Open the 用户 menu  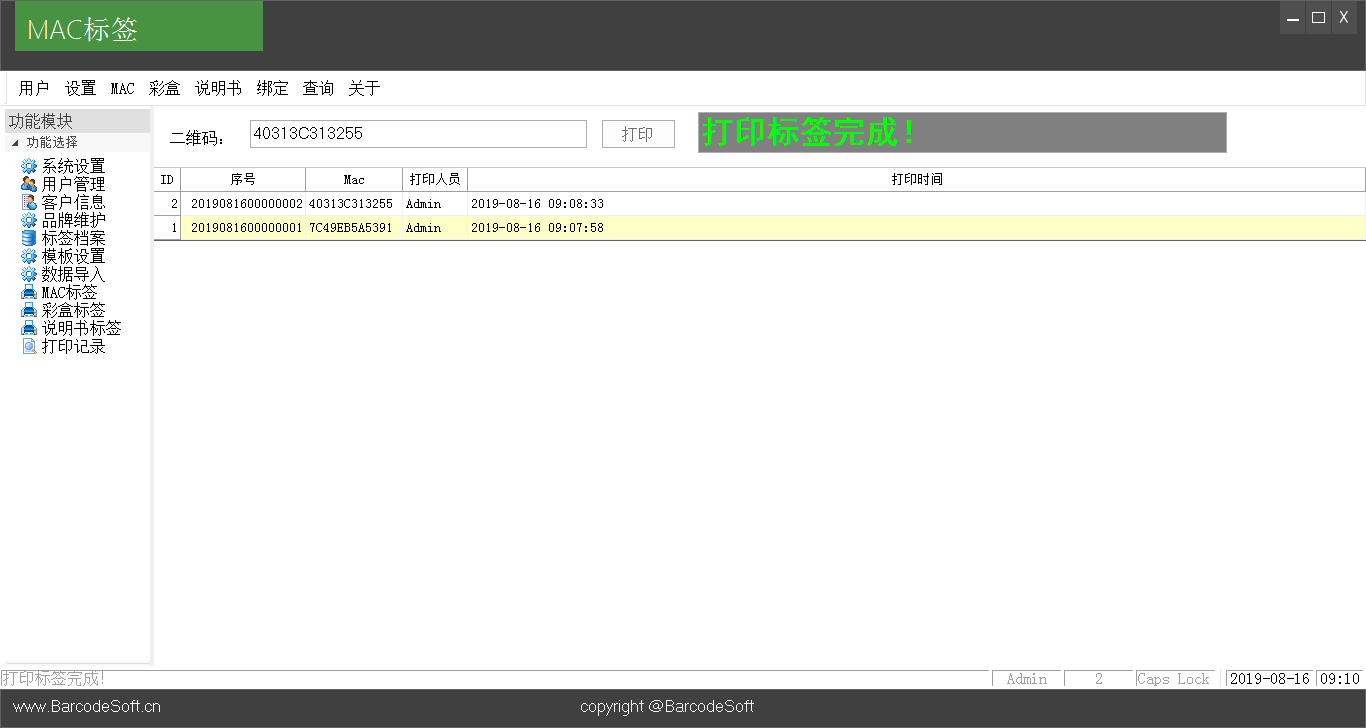(34, 88)
